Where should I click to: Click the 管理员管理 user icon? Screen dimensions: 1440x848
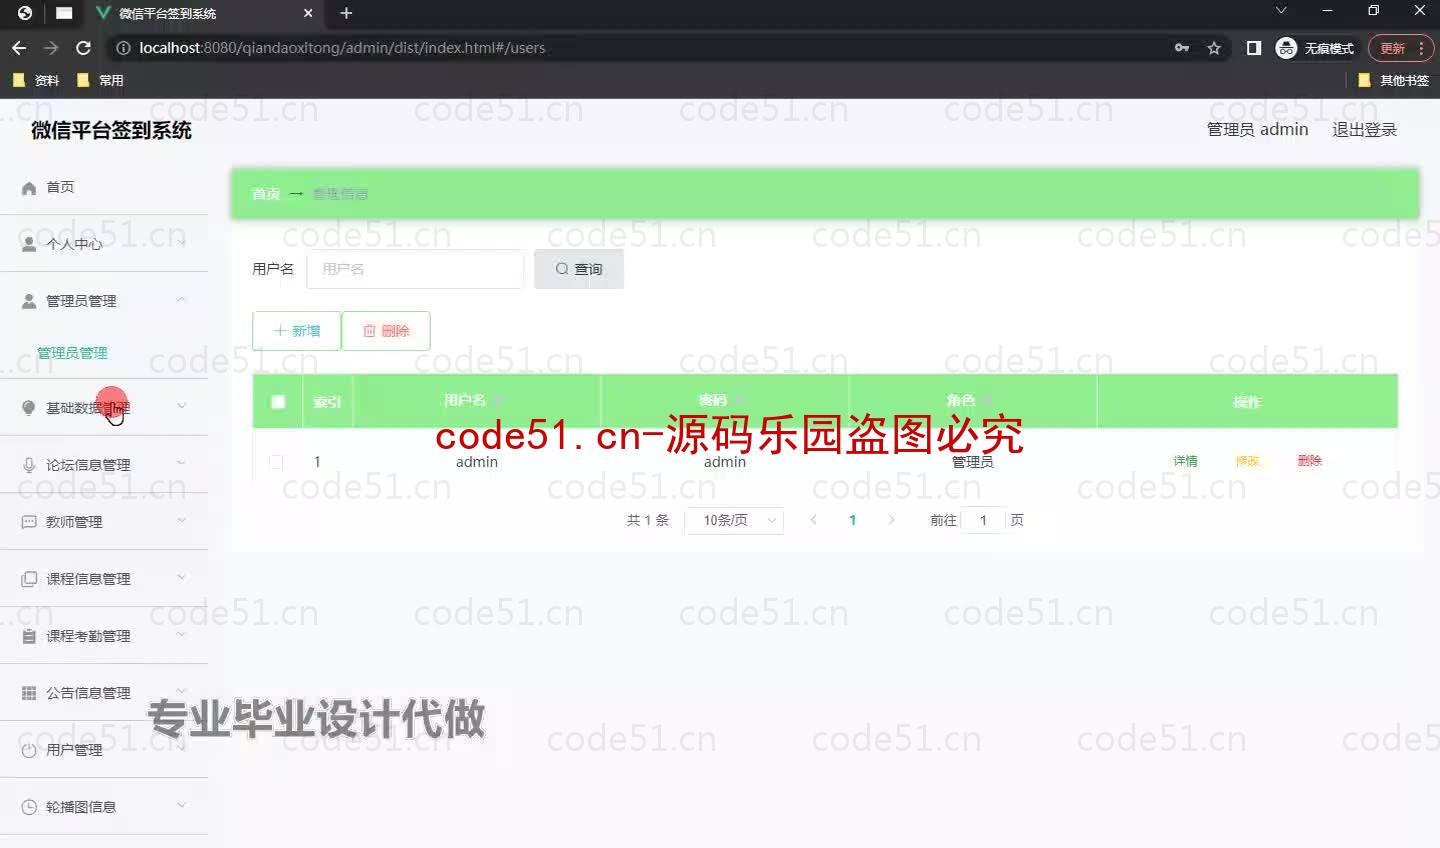coord(29,301)
